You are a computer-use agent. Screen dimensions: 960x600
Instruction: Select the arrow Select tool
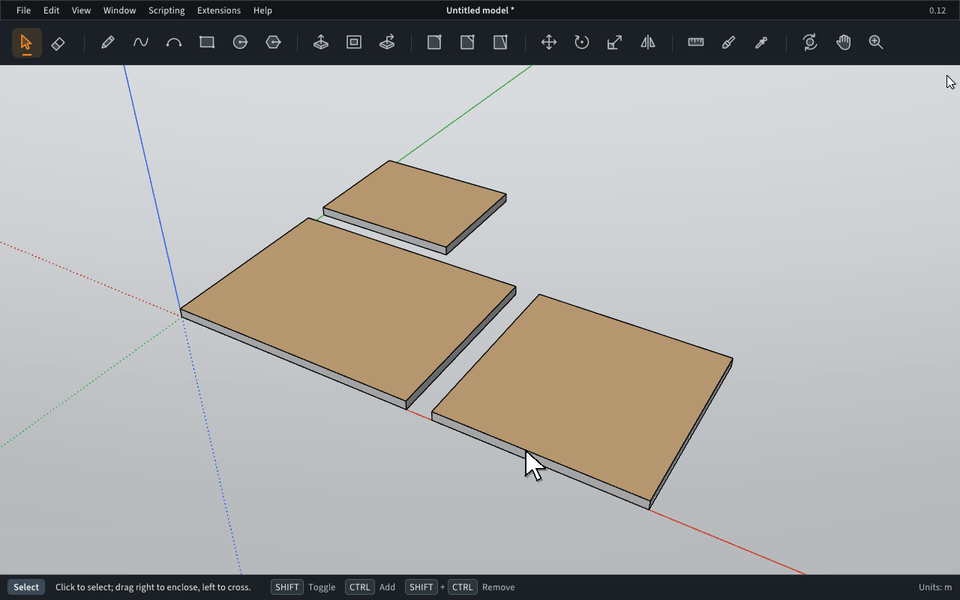click(26, 42)
